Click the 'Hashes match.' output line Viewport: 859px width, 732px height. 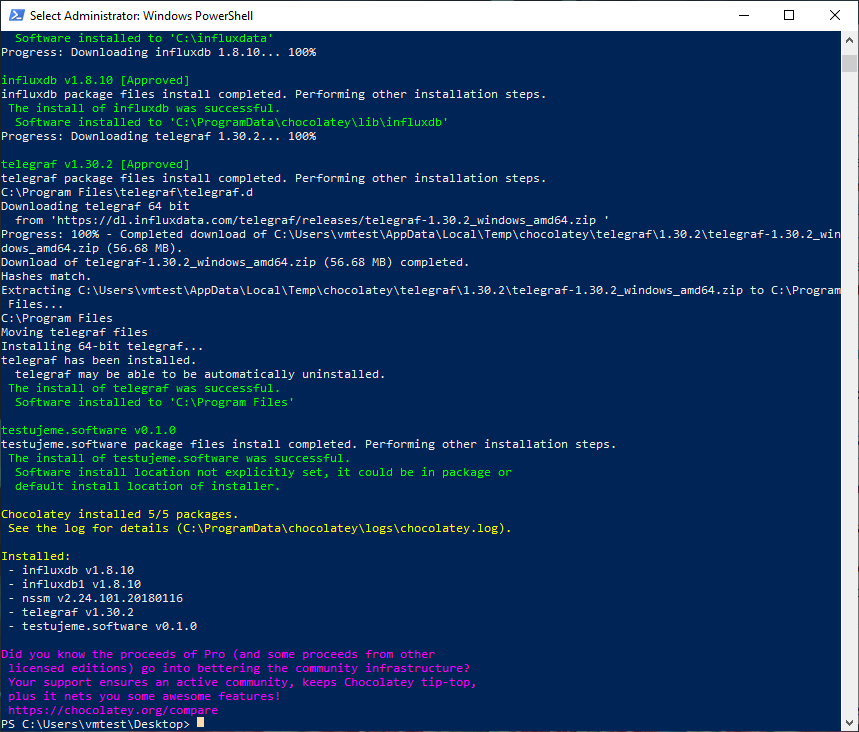[46, 276]
